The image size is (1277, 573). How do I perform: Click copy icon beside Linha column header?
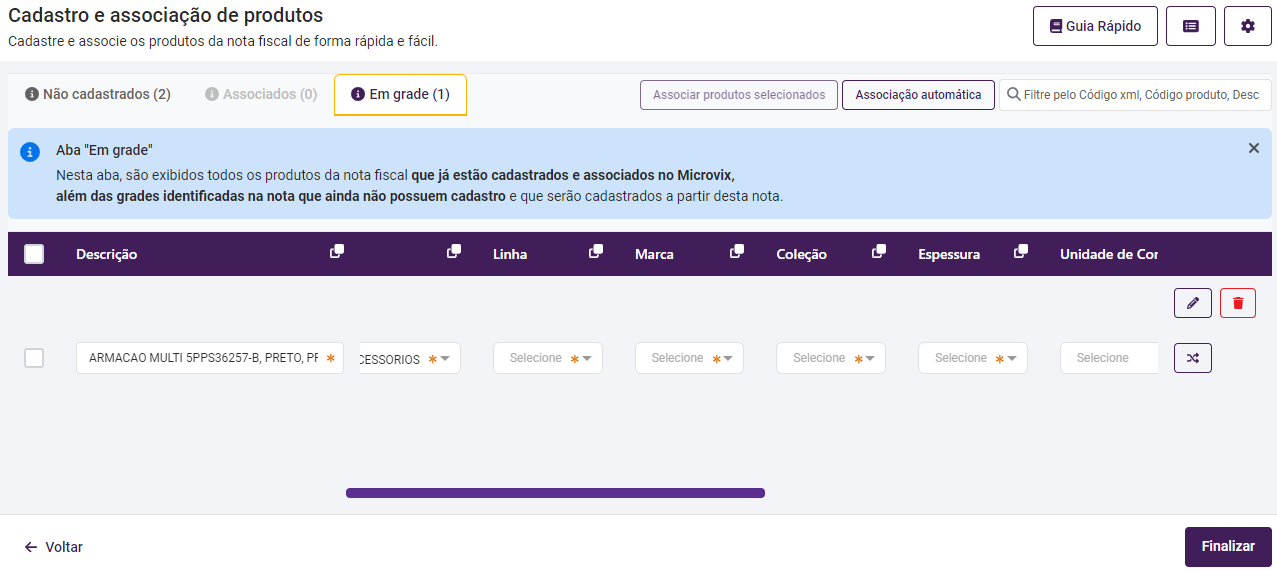pyautogui.click(x=596, y=252)
